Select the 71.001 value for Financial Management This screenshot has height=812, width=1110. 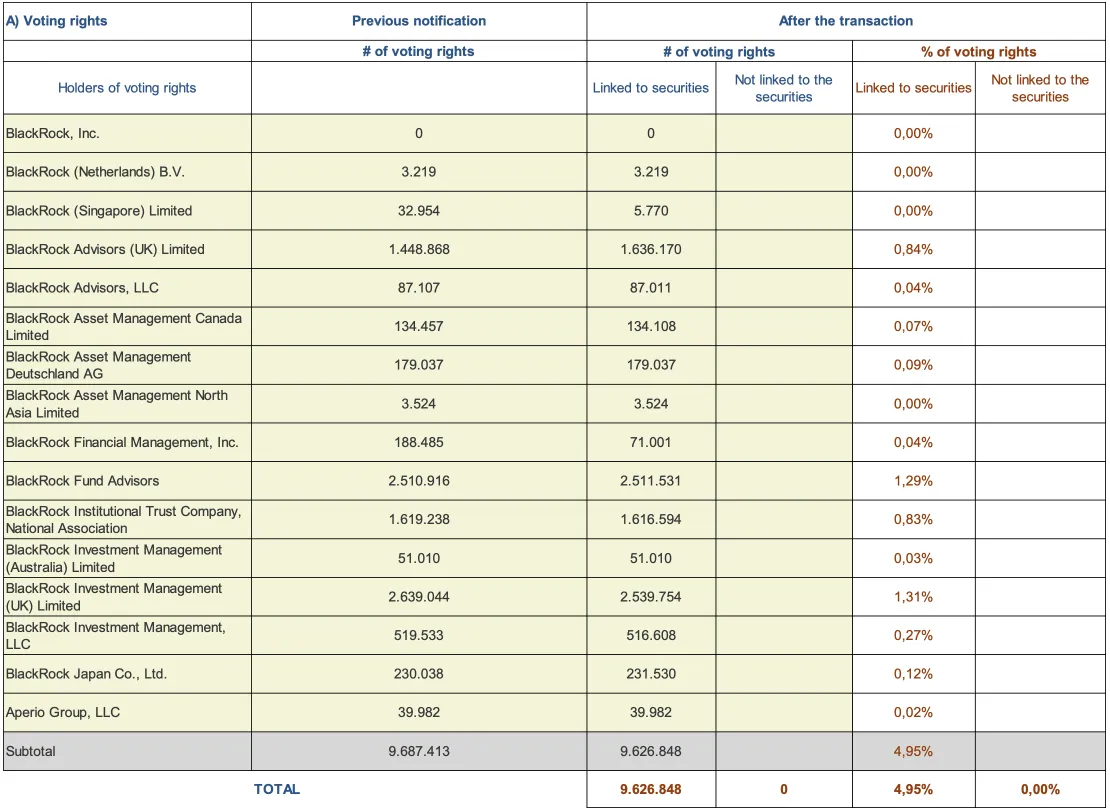651,442
